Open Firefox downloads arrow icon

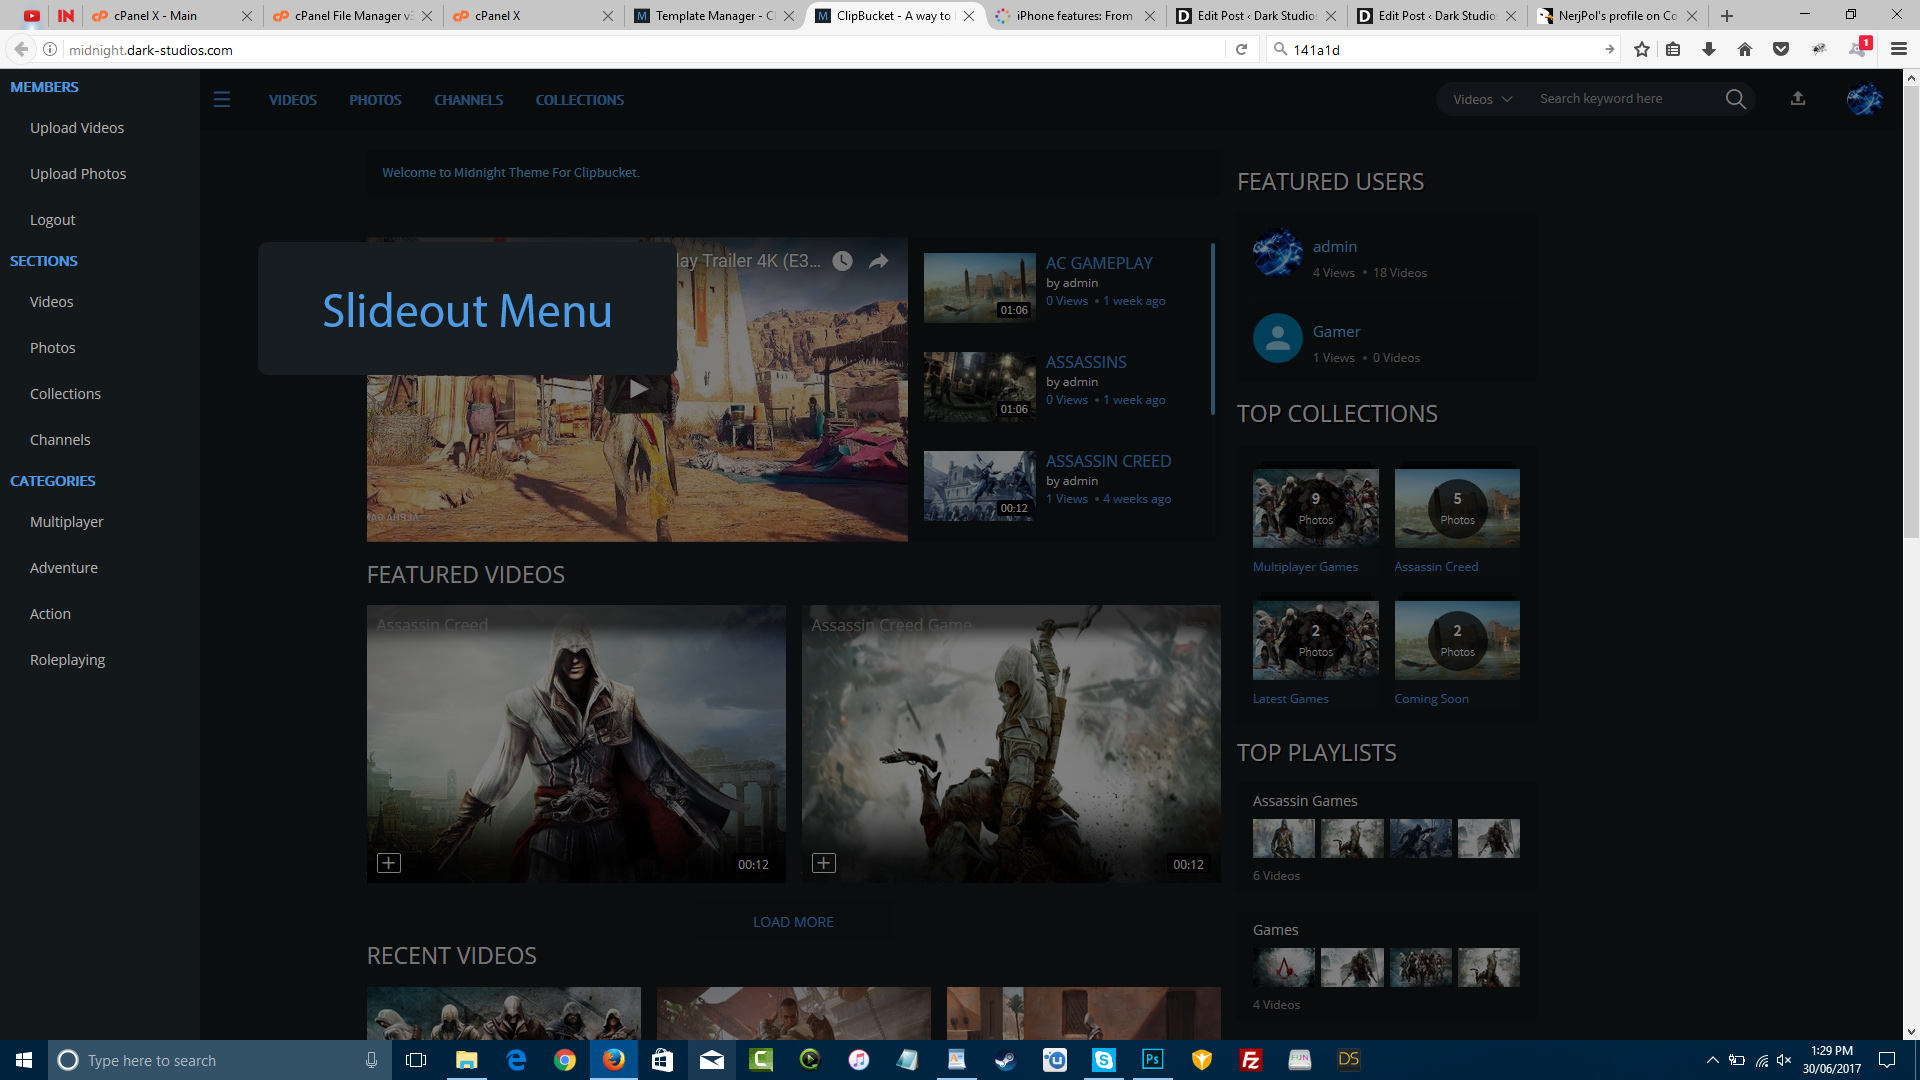(x=1709, y=49)
